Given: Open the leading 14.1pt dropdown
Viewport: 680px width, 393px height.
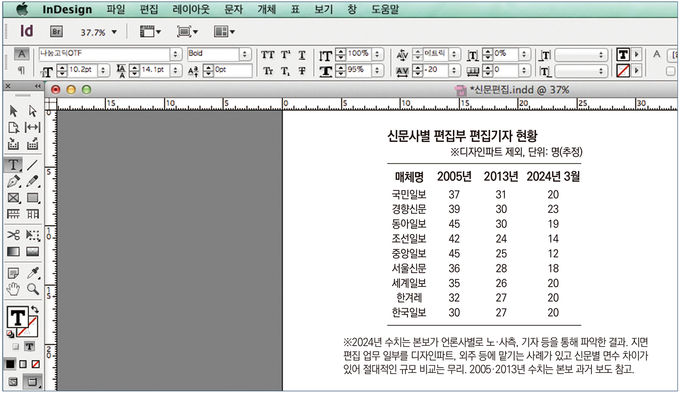Looking at the screenshot, I should pyautogui.click(x=175, y=70).
